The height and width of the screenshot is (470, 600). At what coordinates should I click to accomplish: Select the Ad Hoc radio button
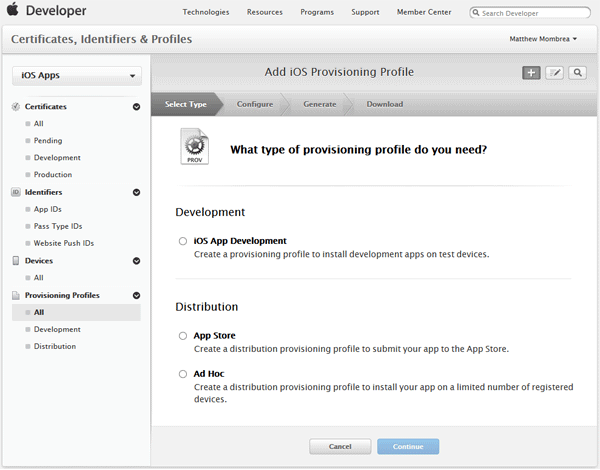pos(183,374)
